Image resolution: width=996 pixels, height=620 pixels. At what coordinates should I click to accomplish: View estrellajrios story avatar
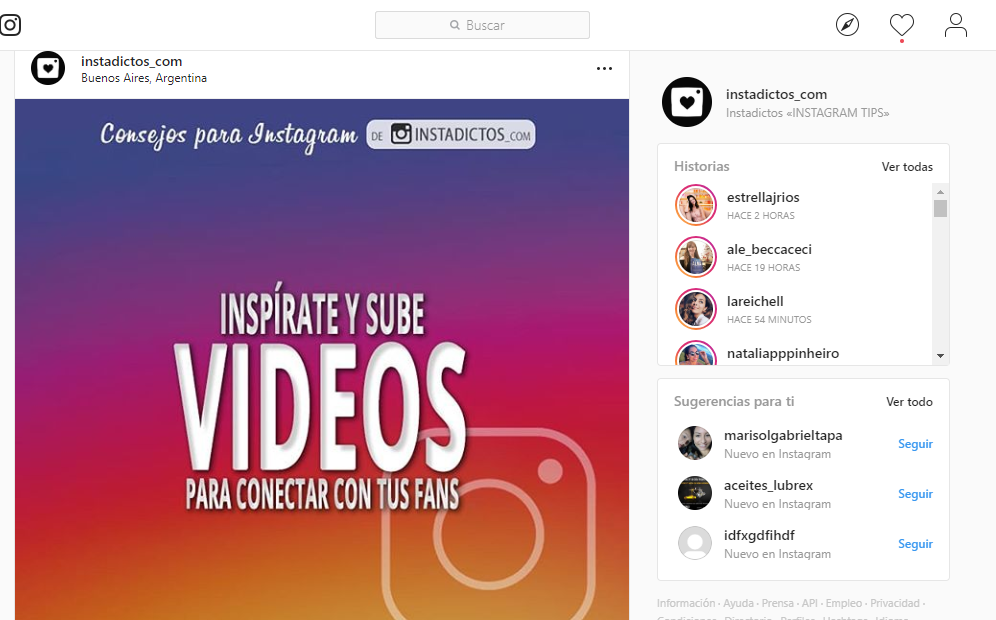[696, 205]
